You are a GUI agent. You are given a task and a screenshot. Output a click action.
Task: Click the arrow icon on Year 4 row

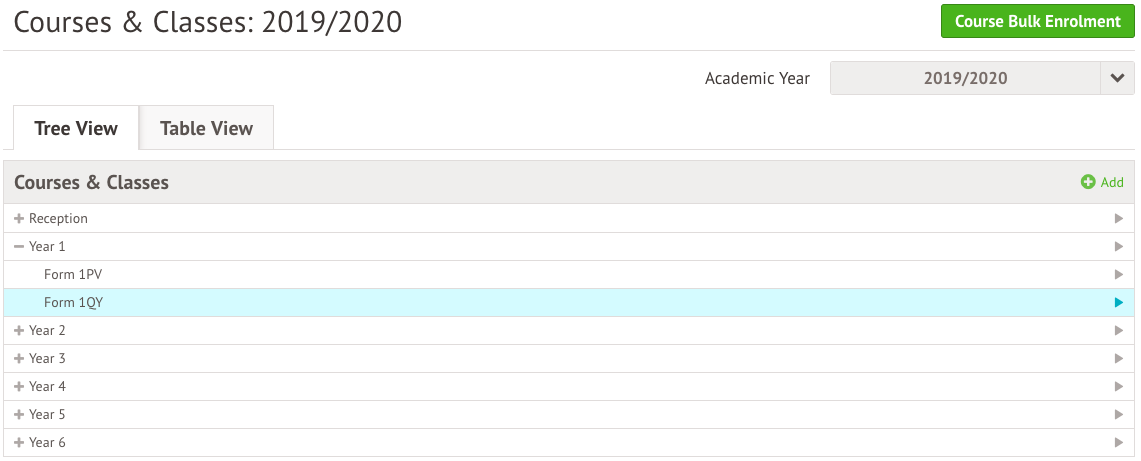[1119, 387]
